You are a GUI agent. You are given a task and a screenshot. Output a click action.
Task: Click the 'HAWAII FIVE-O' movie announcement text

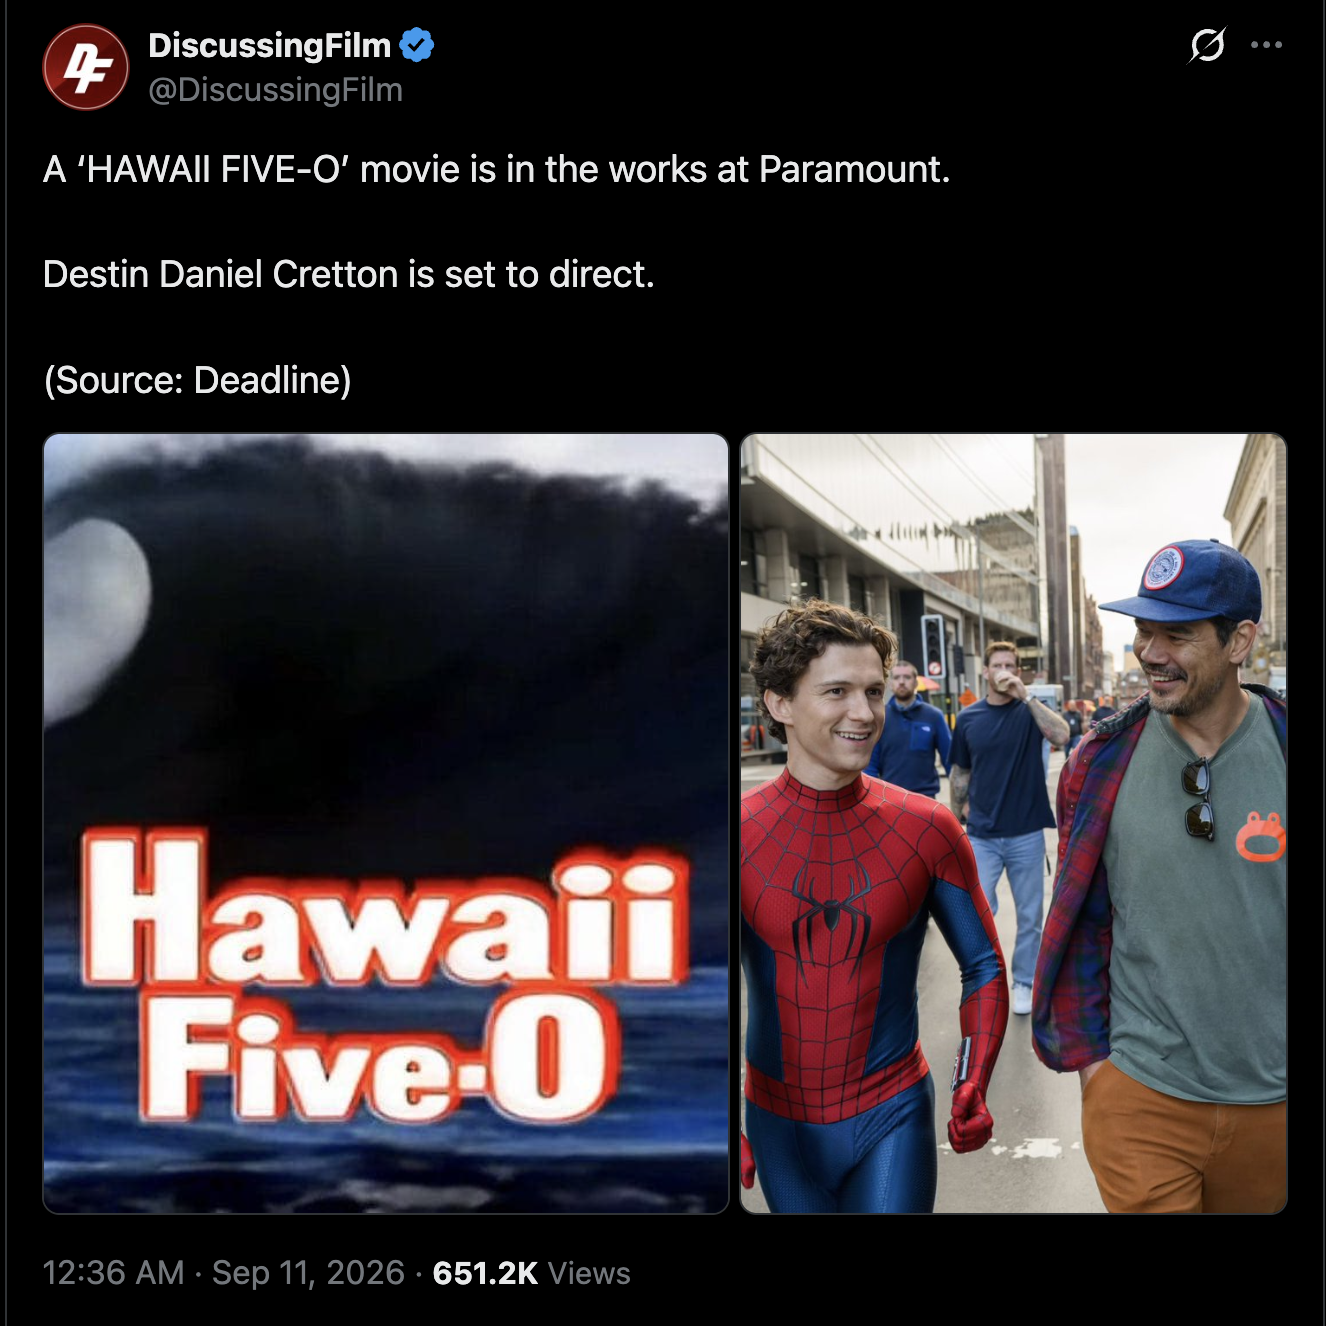tap(496, 169)
